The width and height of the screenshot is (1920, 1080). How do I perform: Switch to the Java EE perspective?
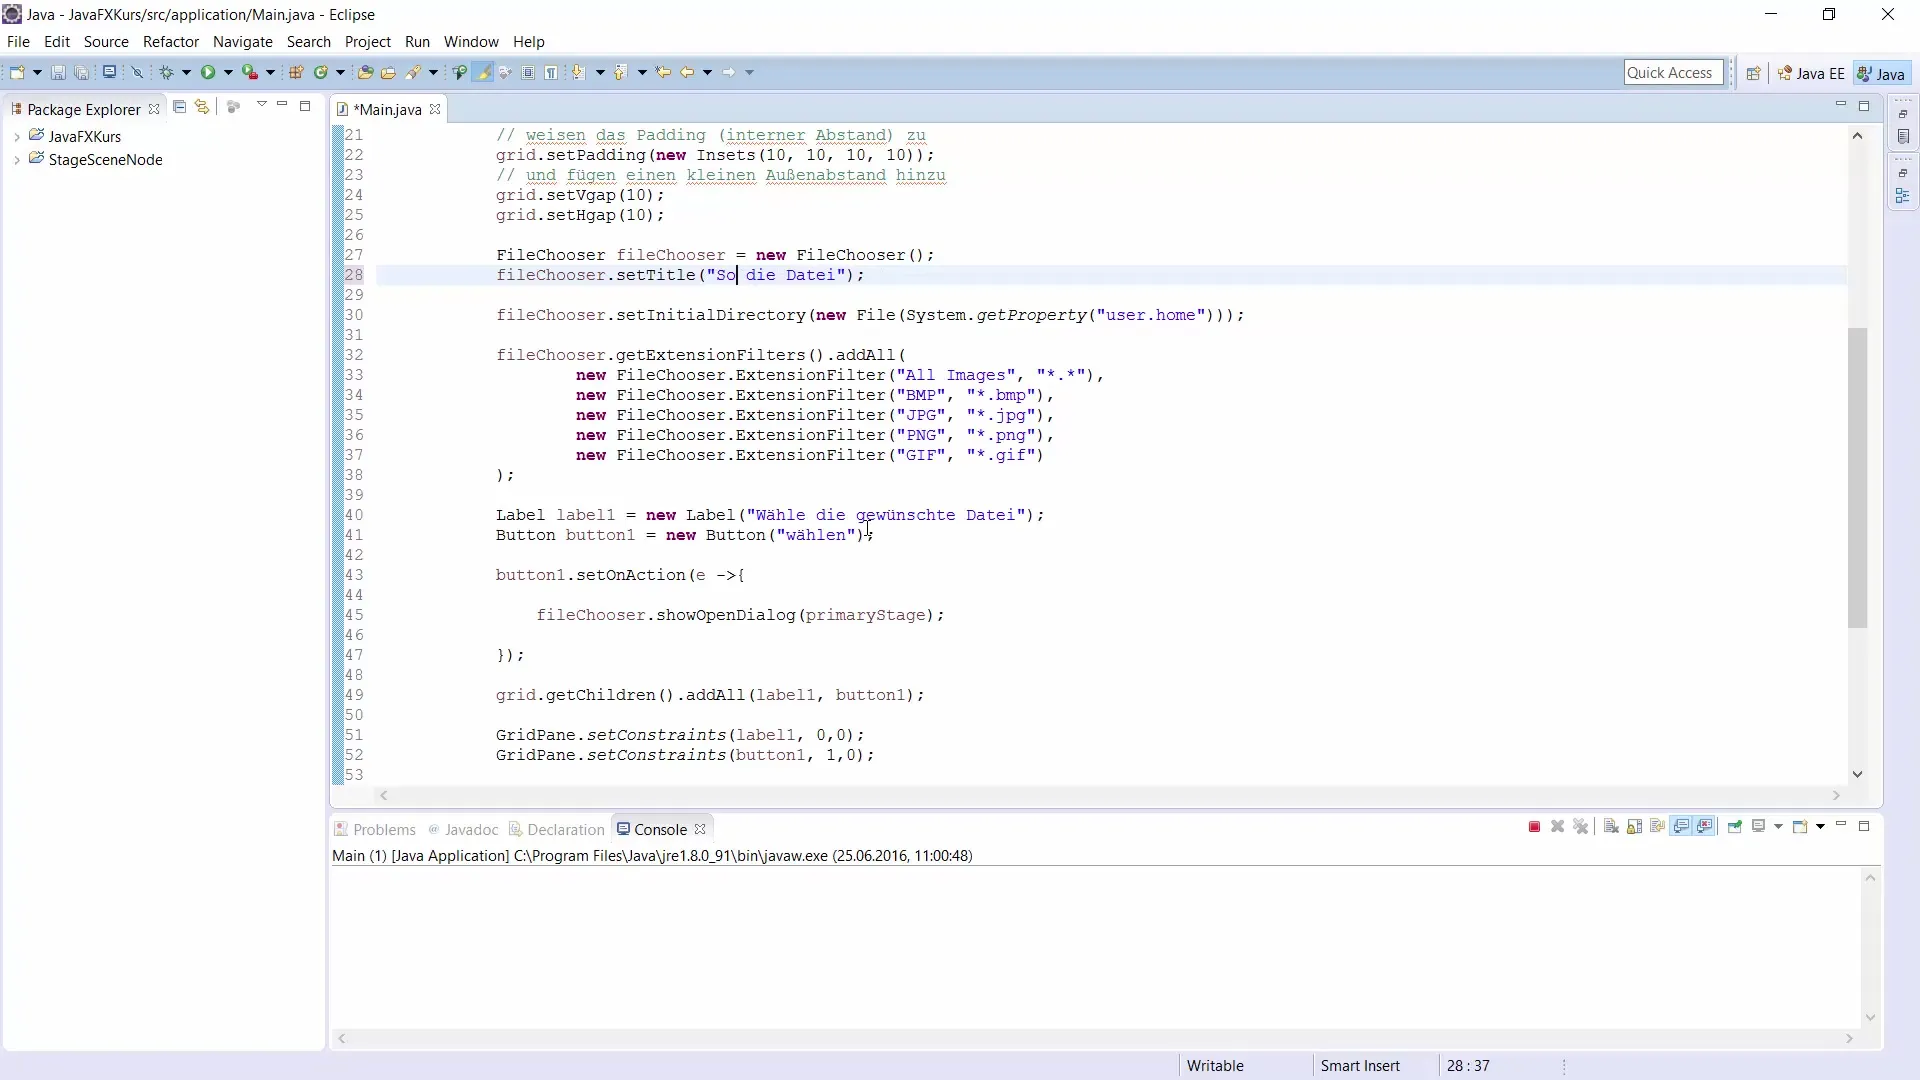click(x=1811, y=74)
